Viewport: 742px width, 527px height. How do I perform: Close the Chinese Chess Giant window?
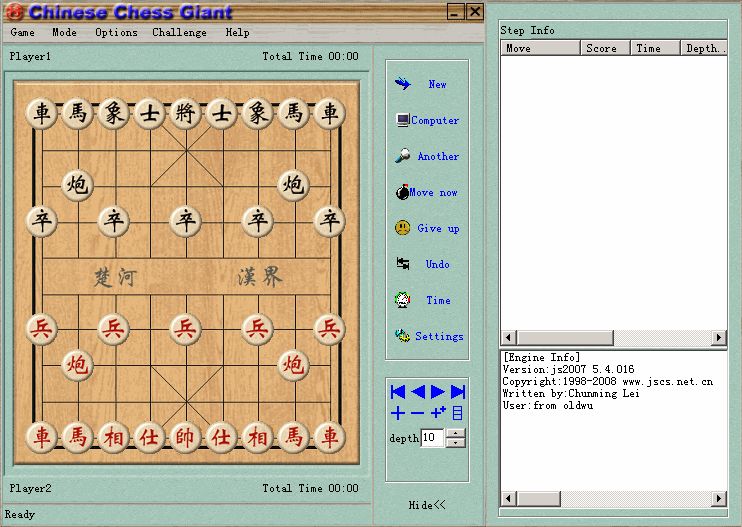point(475,12)
